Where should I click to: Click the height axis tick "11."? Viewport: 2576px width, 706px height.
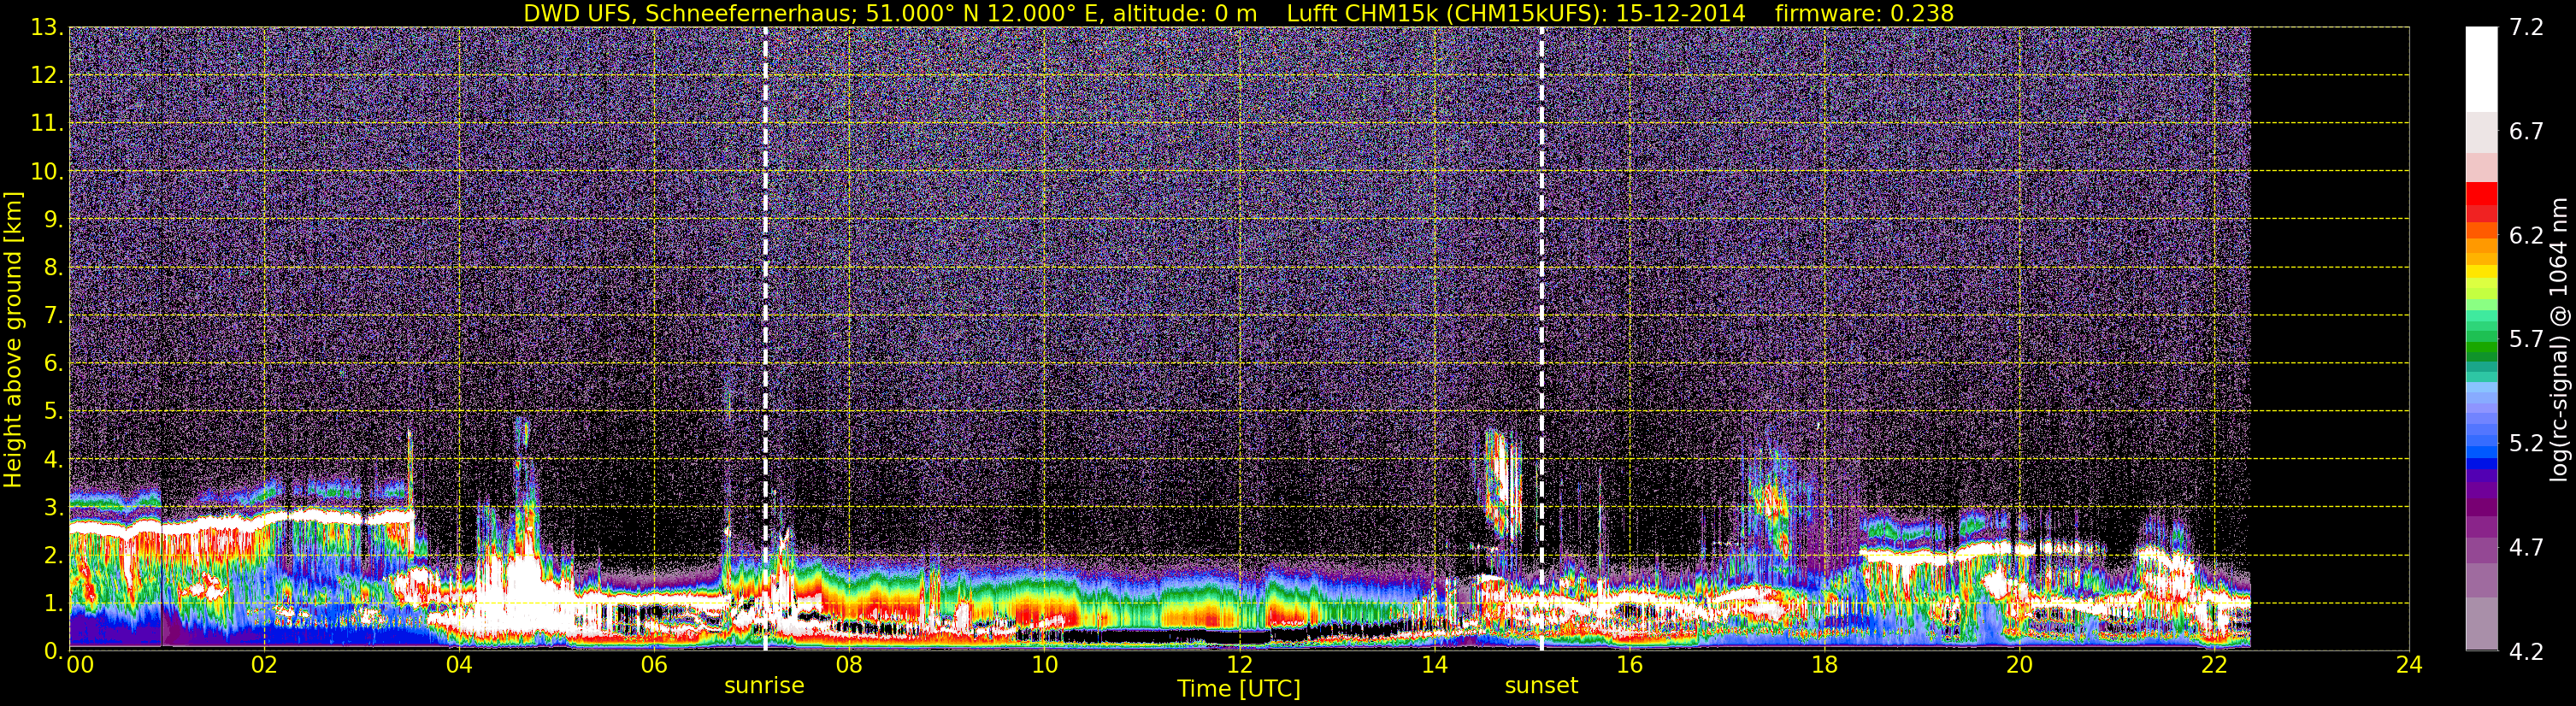[47, 123]
